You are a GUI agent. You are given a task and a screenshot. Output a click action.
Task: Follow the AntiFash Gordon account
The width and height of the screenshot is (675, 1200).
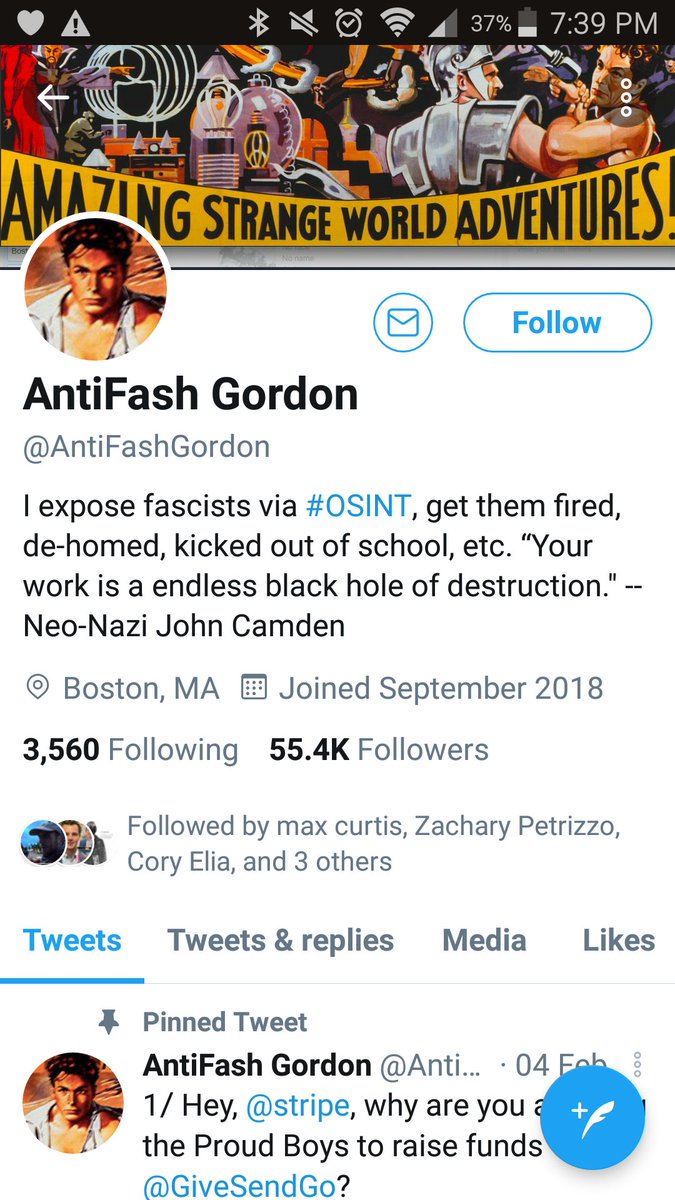point(557,323)
